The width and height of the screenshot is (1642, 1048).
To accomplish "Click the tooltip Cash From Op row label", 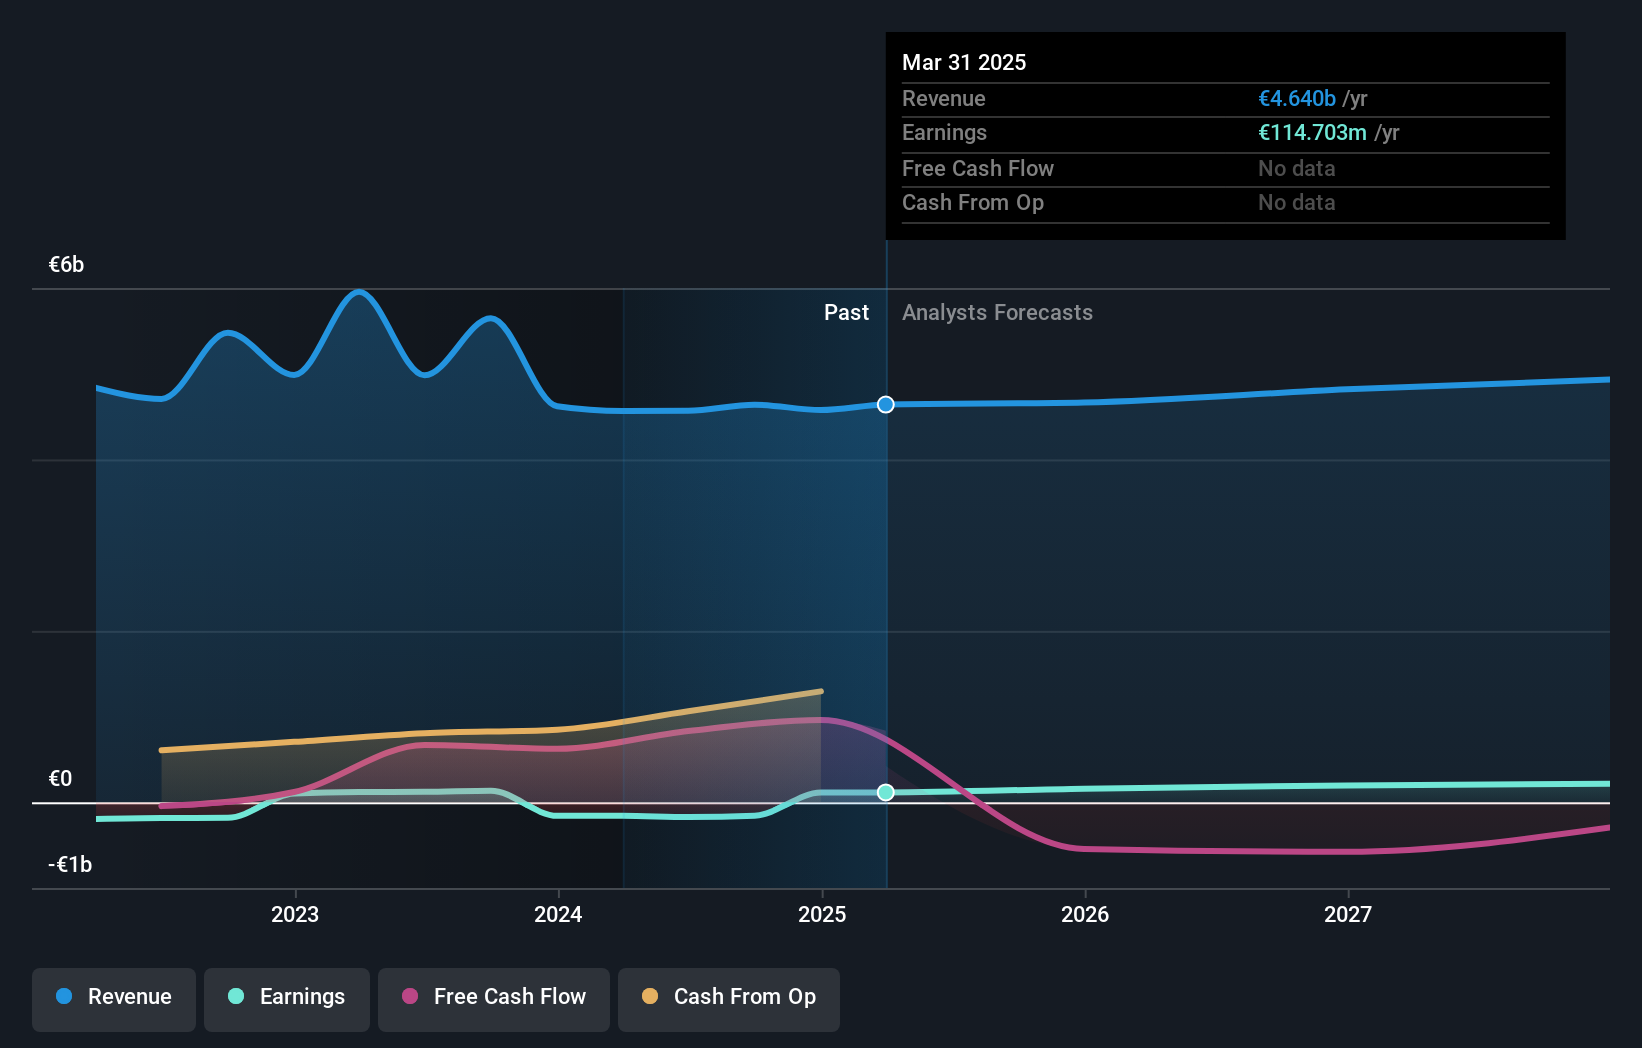I will point(973,202).
